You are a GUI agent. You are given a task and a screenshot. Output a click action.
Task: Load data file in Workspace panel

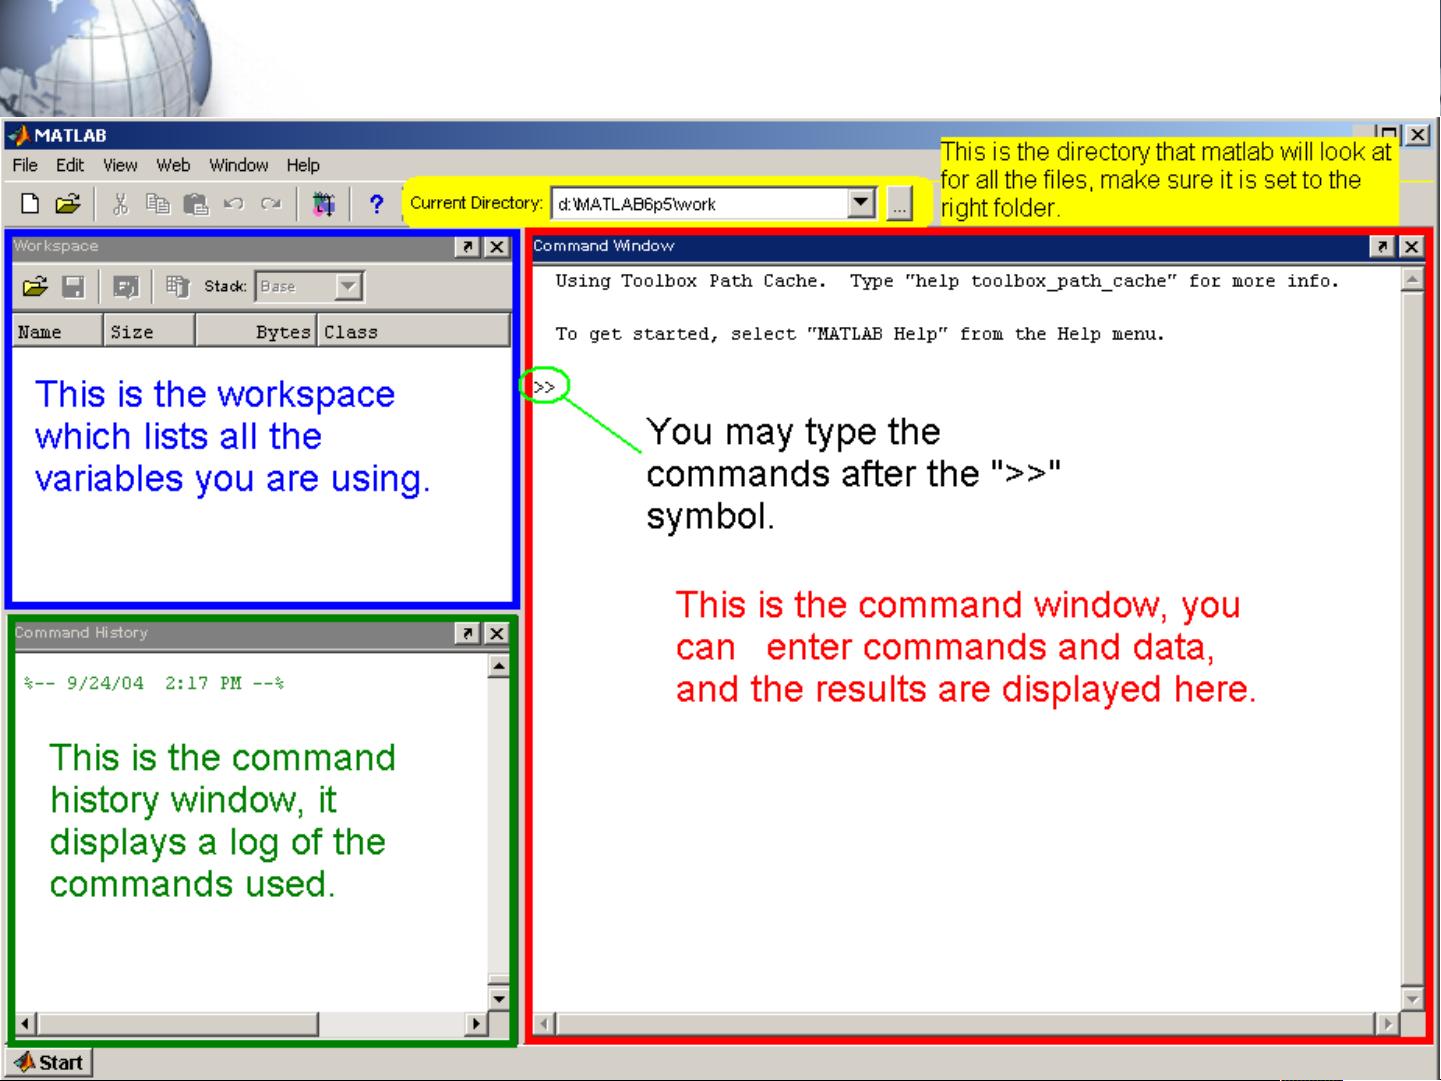(x=35, y=287)
